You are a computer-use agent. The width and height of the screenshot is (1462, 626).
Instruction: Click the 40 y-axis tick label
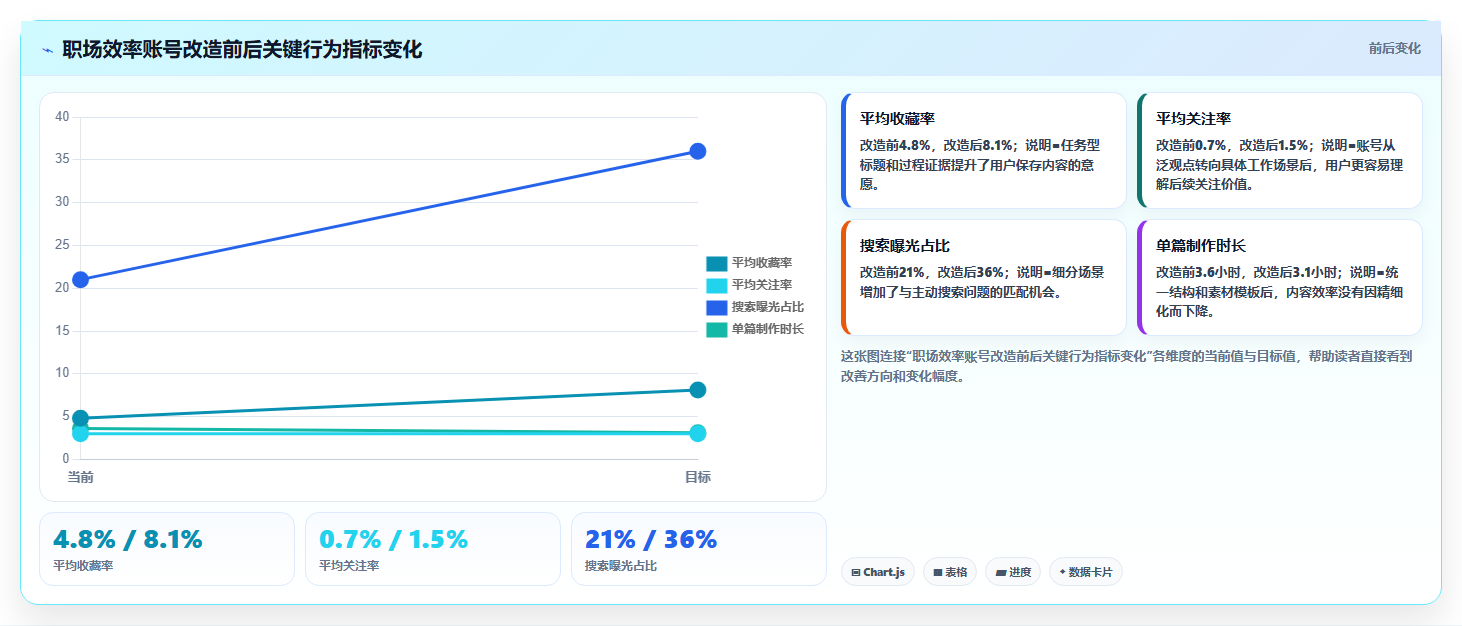point(62,117)
